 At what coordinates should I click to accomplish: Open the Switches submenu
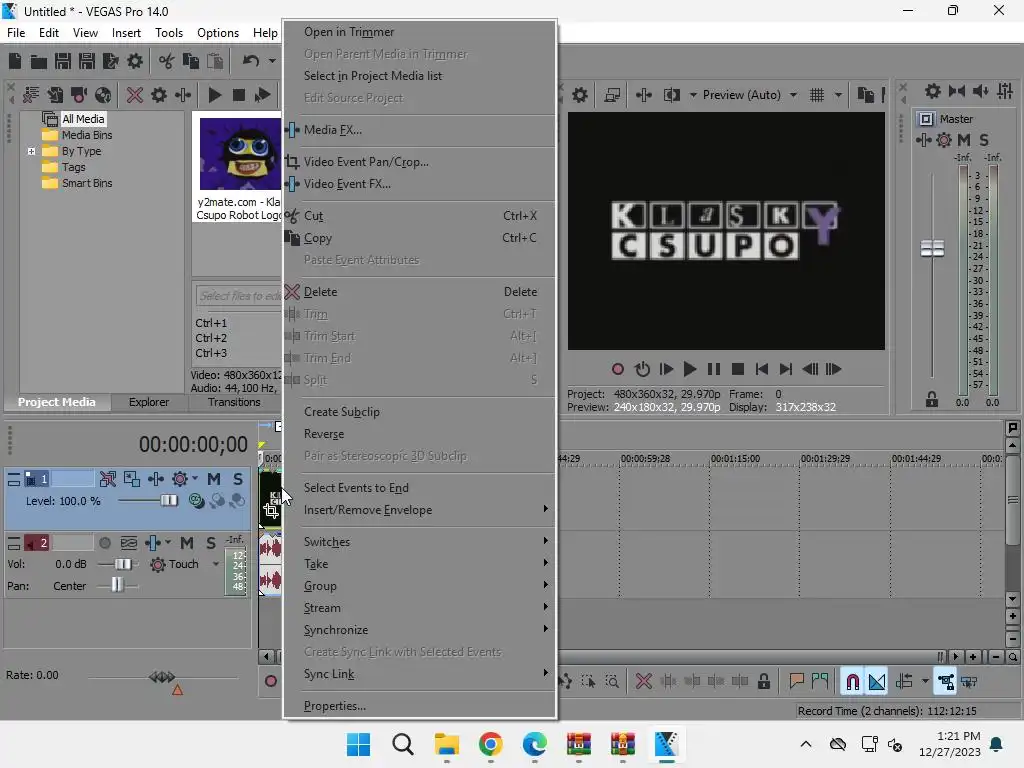420,542
